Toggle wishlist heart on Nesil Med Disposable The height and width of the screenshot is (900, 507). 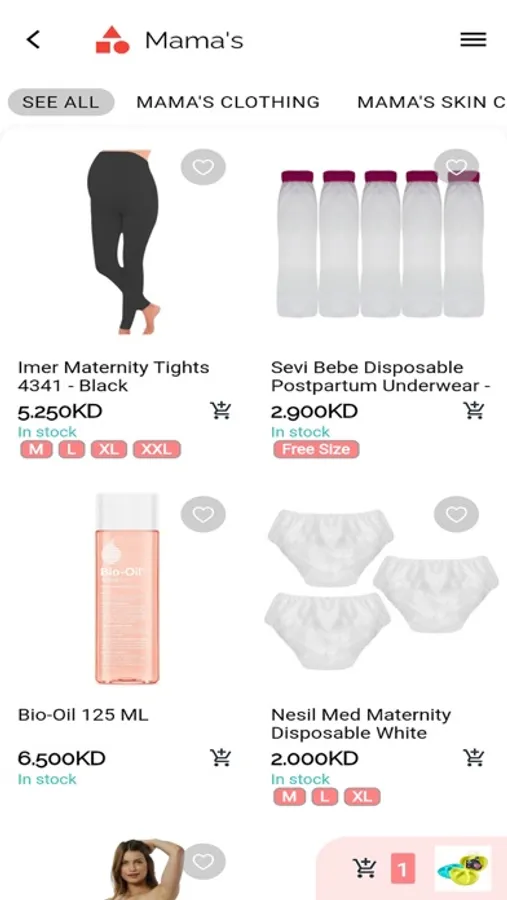tap(456, 514)
